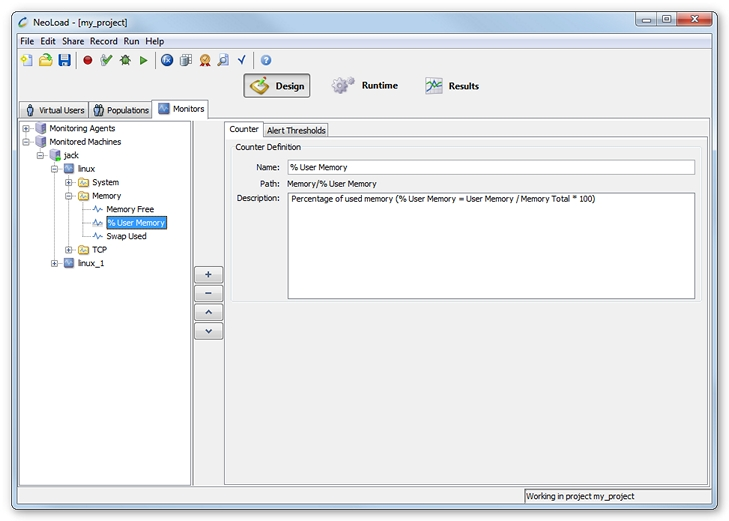Click the New project toolbar icon

coord(27,61)
